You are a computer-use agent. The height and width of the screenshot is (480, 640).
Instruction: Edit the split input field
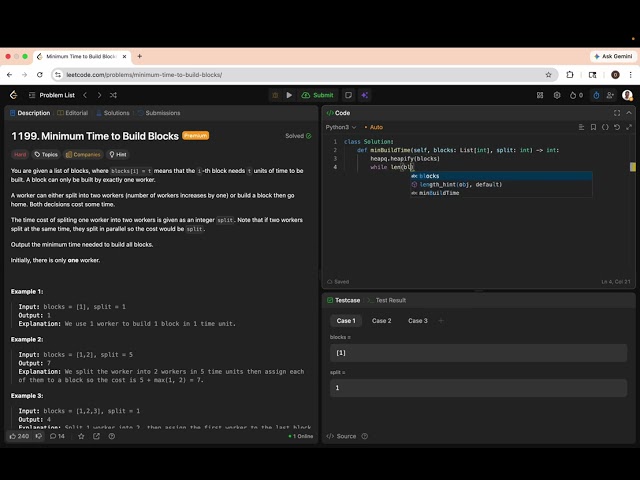[478, 388]
